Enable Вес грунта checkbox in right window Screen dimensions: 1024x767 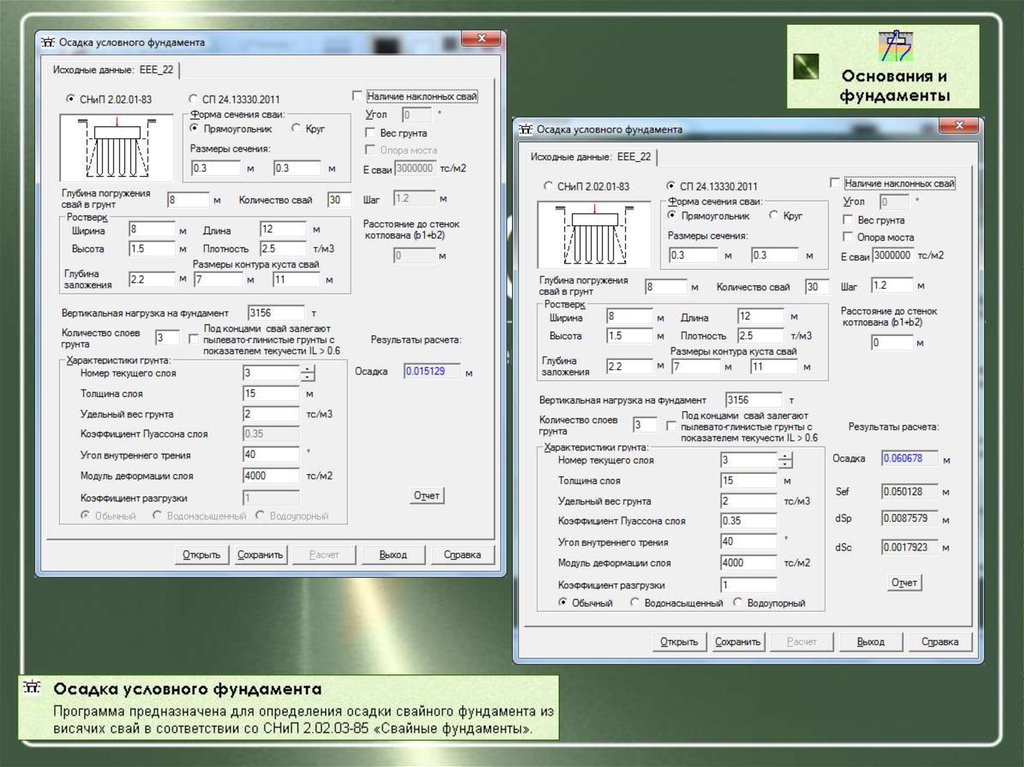click(849, 220)
